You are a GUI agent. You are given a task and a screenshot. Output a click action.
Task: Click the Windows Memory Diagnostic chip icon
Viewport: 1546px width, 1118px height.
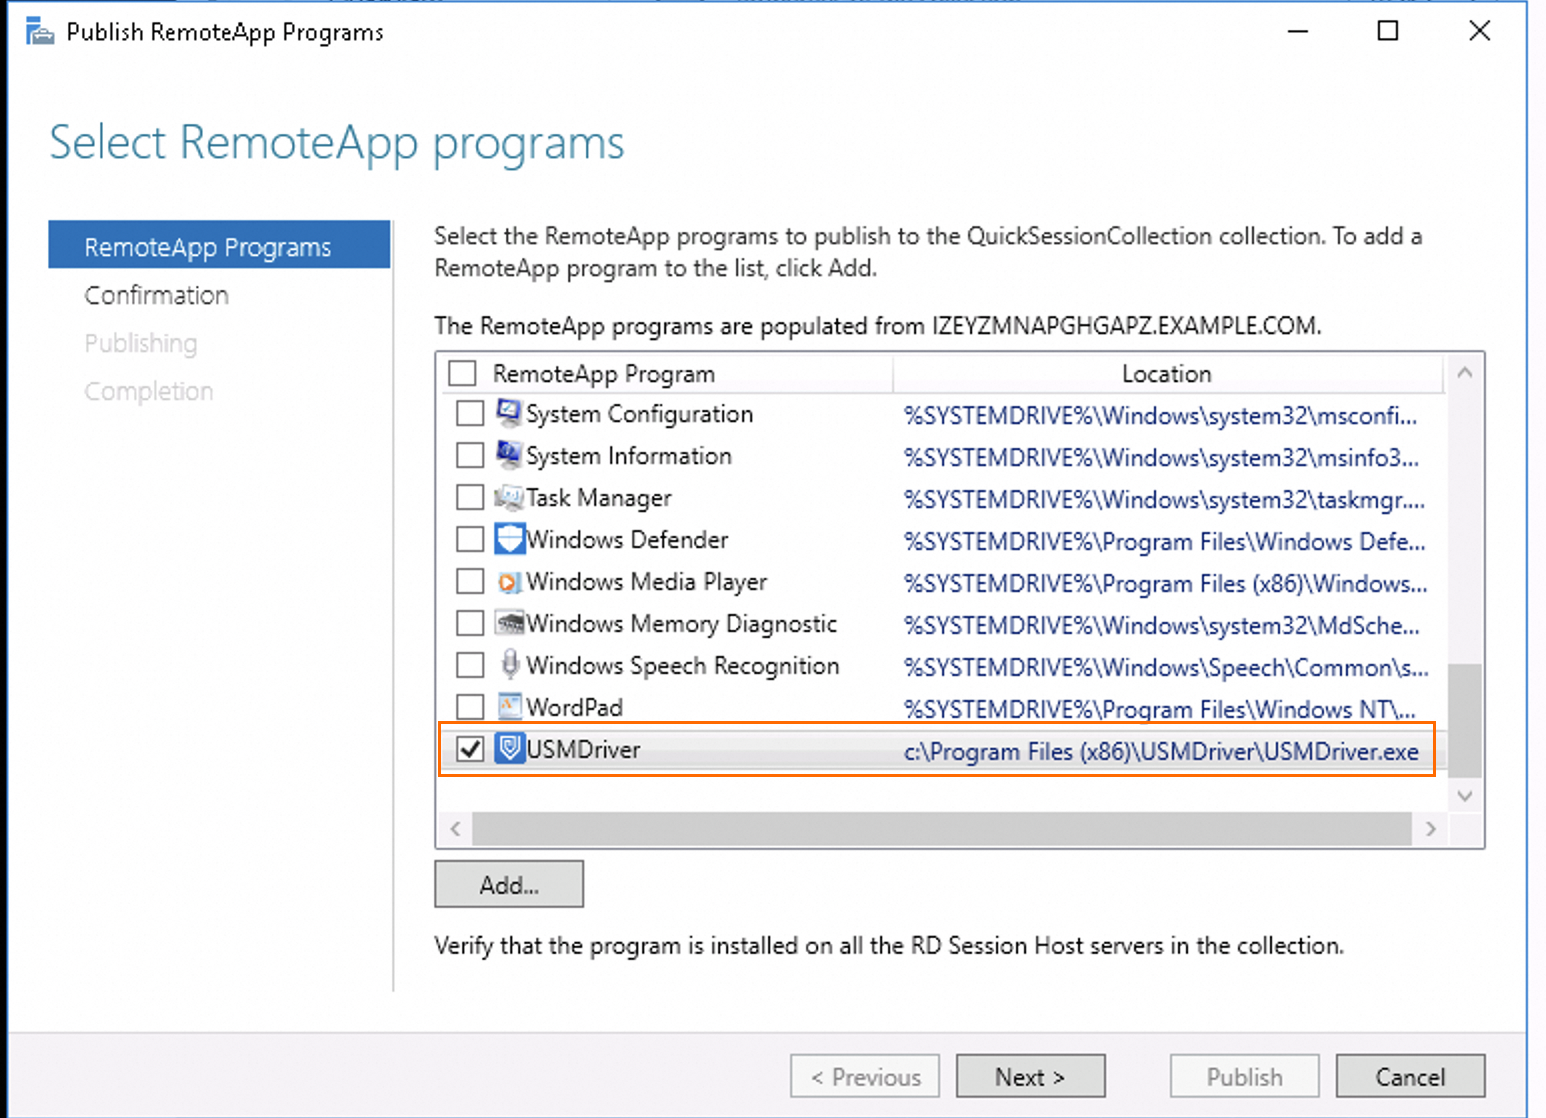(509, 623)
